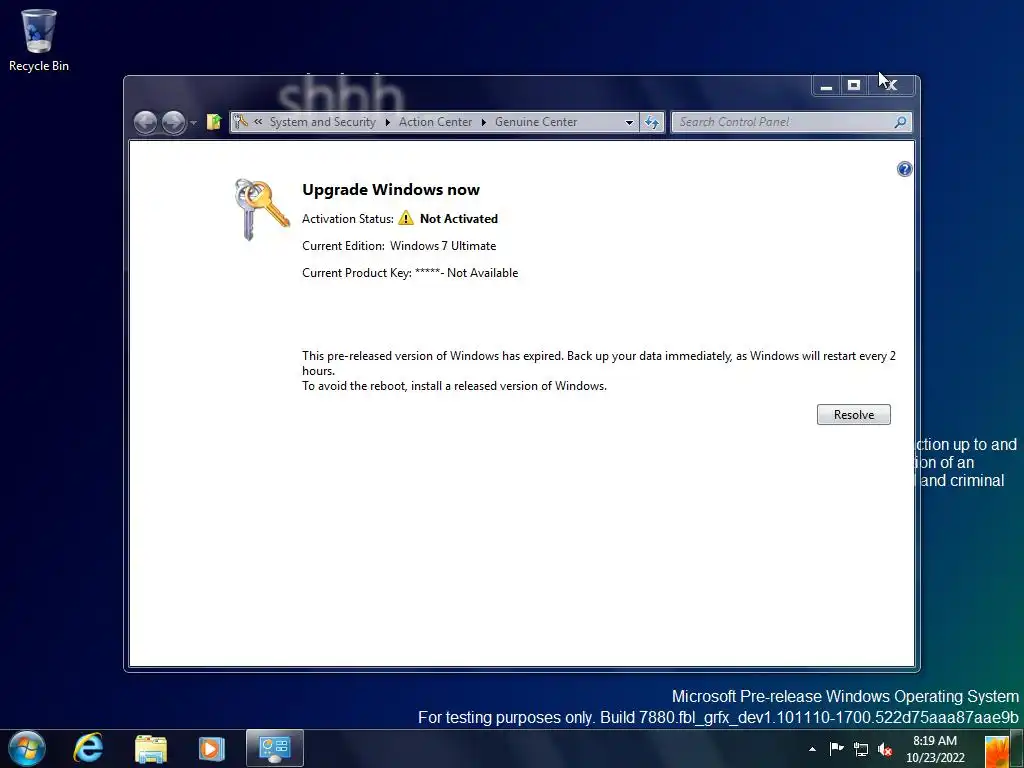Maximize the Genuine Center window
The height and width of the screenshot is (768, 1024).
(854, 86)
